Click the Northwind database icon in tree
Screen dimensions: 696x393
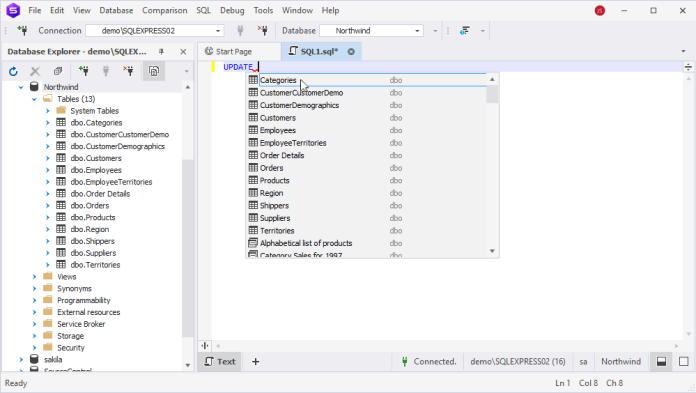pyautogui.click(x=34, y=87)
